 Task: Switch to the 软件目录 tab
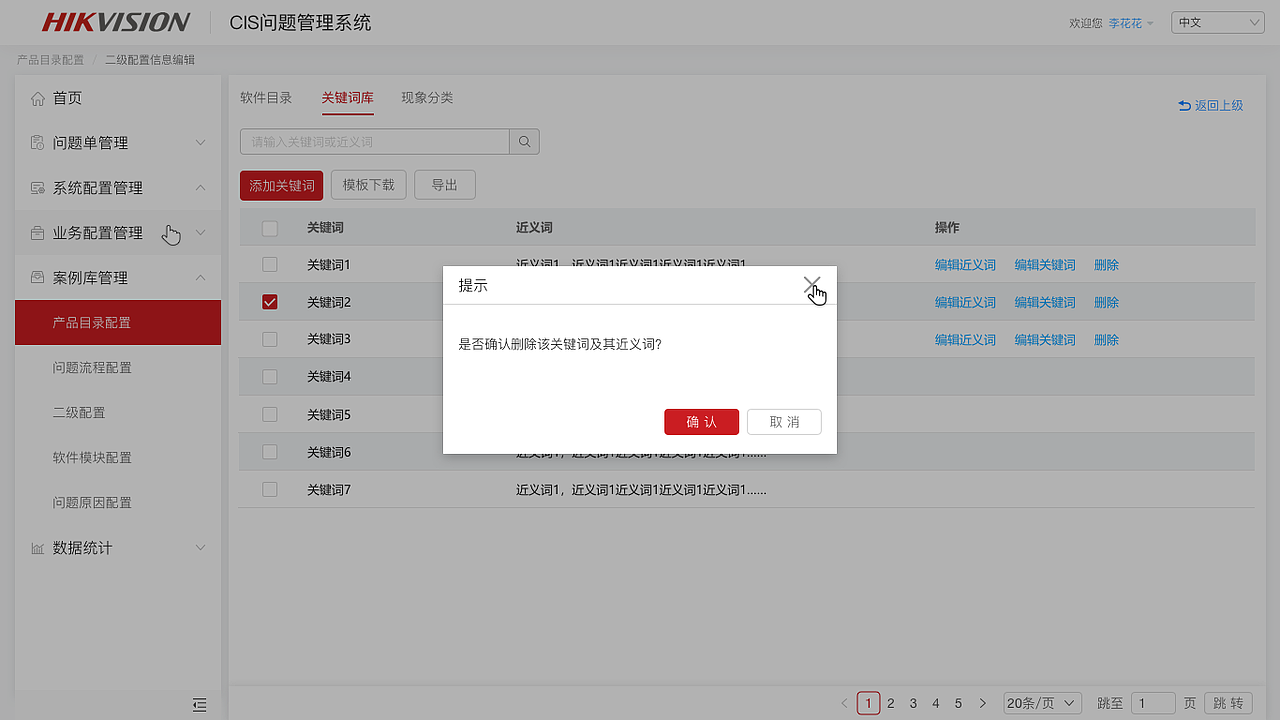[266, 98]
